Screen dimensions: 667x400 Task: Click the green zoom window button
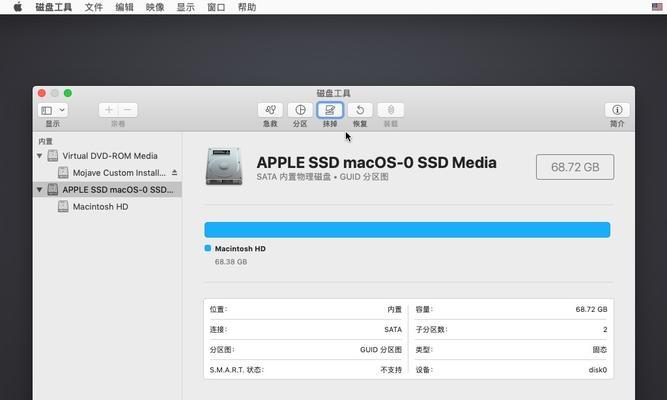[68, 93]
